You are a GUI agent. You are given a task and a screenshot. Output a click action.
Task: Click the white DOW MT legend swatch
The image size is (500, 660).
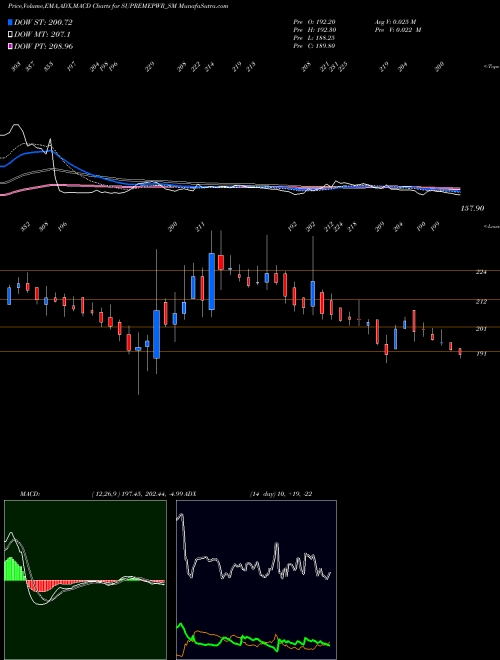pos(10,34)
